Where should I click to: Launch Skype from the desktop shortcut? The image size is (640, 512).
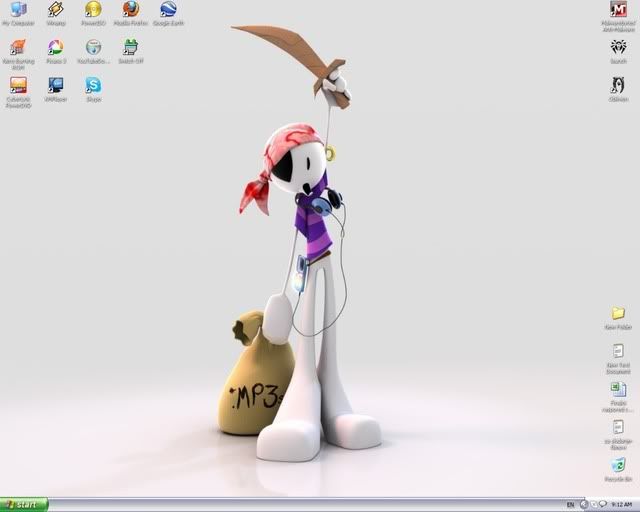click(x=93, y=86)
